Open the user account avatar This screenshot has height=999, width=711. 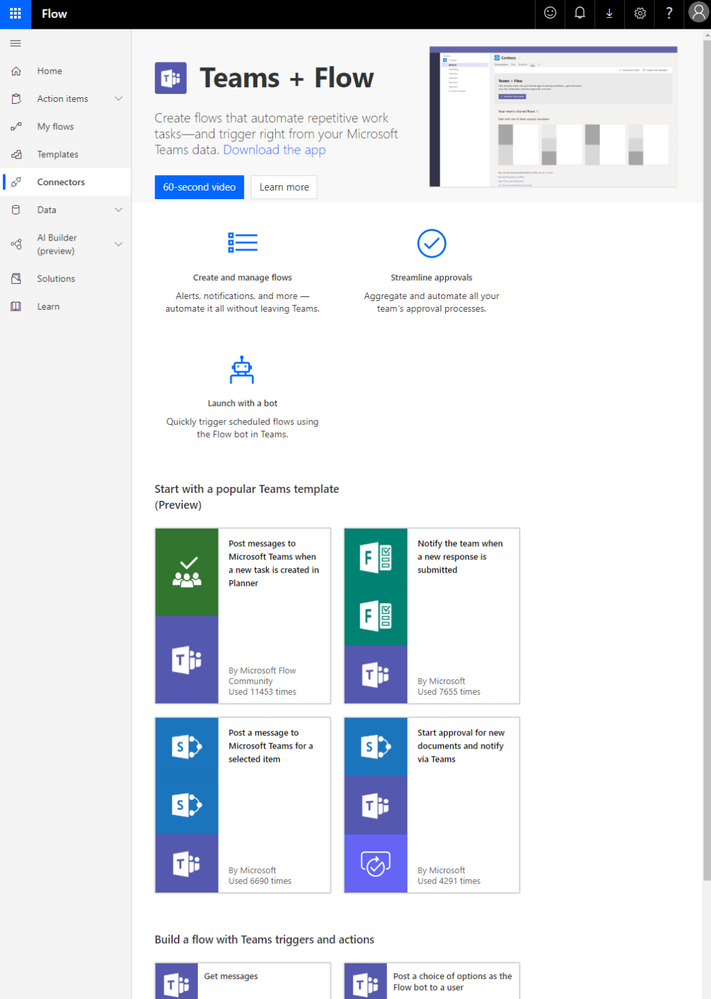(x=698, y=13)
